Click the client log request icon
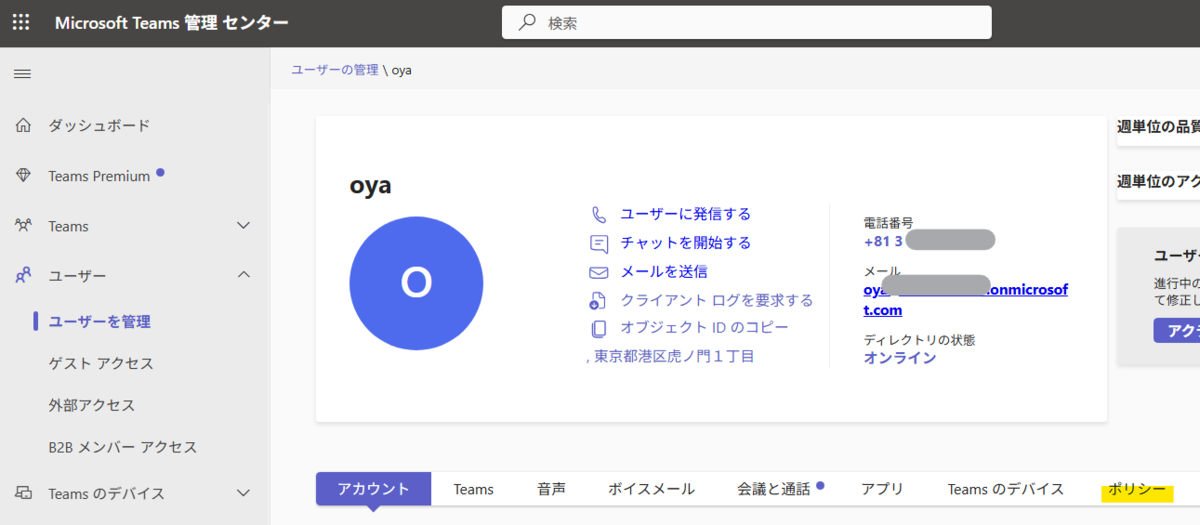 coord(599,300)
